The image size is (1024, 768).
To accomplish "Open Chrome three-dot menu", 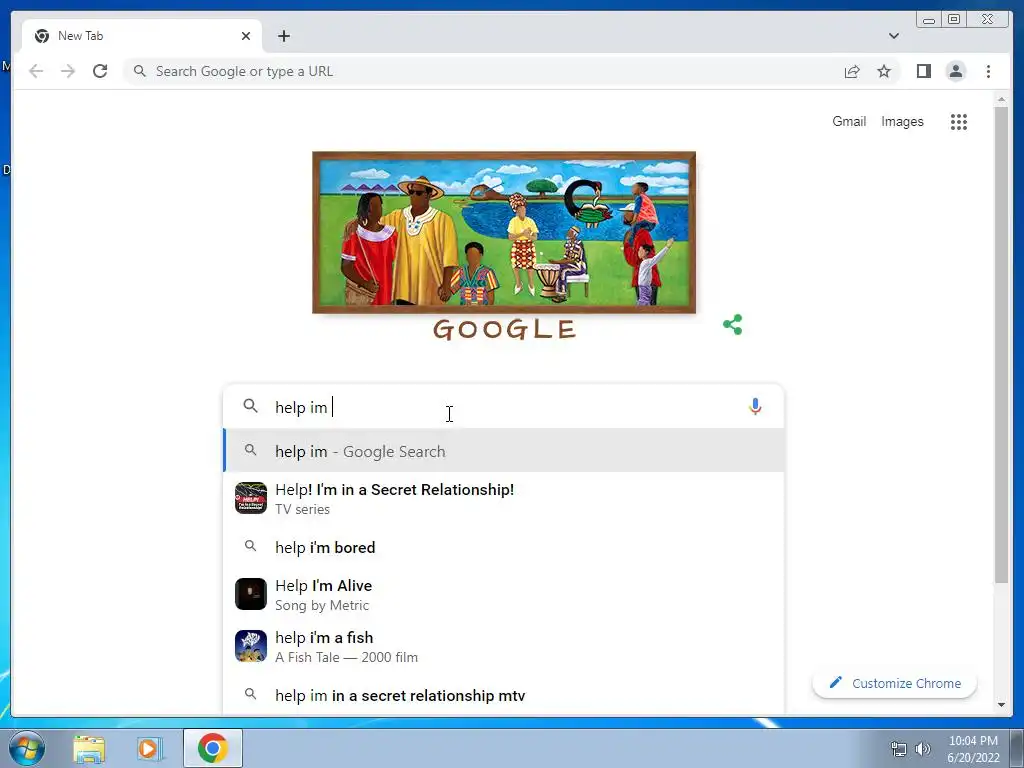I will coord(988,71).
